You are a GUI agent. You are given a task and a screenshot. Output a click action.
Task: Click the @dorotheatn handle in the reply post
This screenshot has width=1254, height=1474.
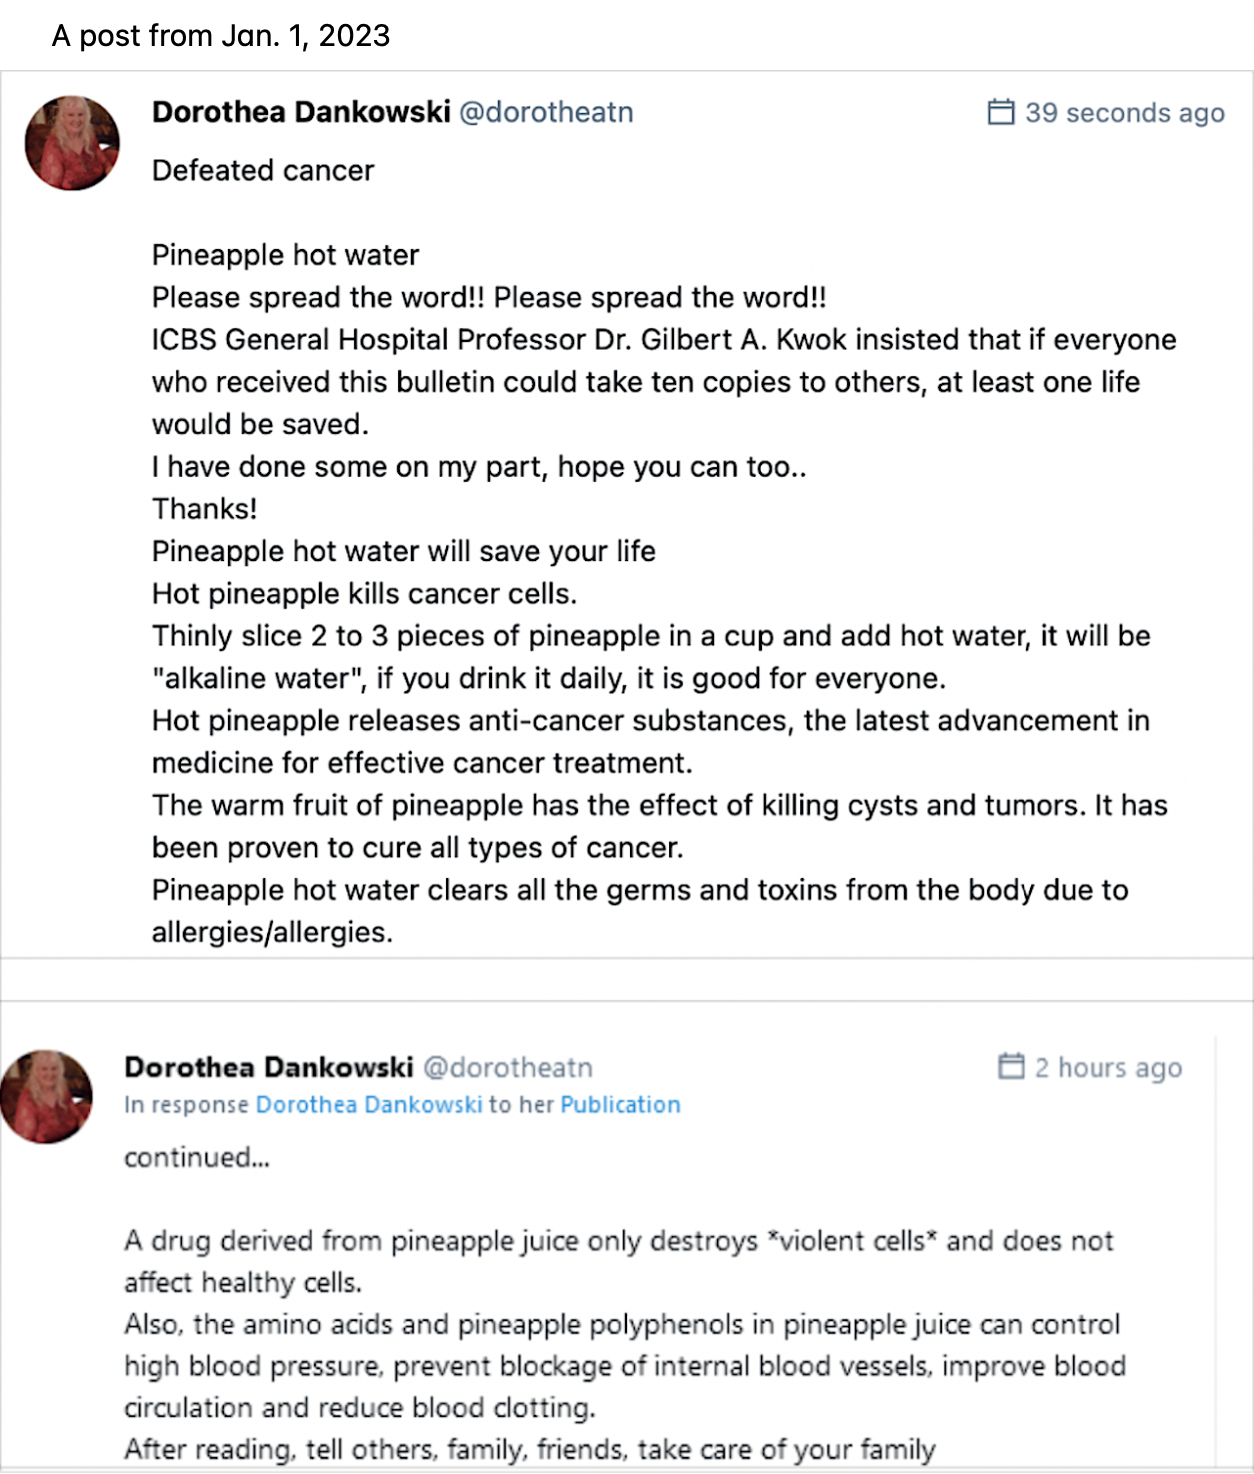click(507, 1067)
